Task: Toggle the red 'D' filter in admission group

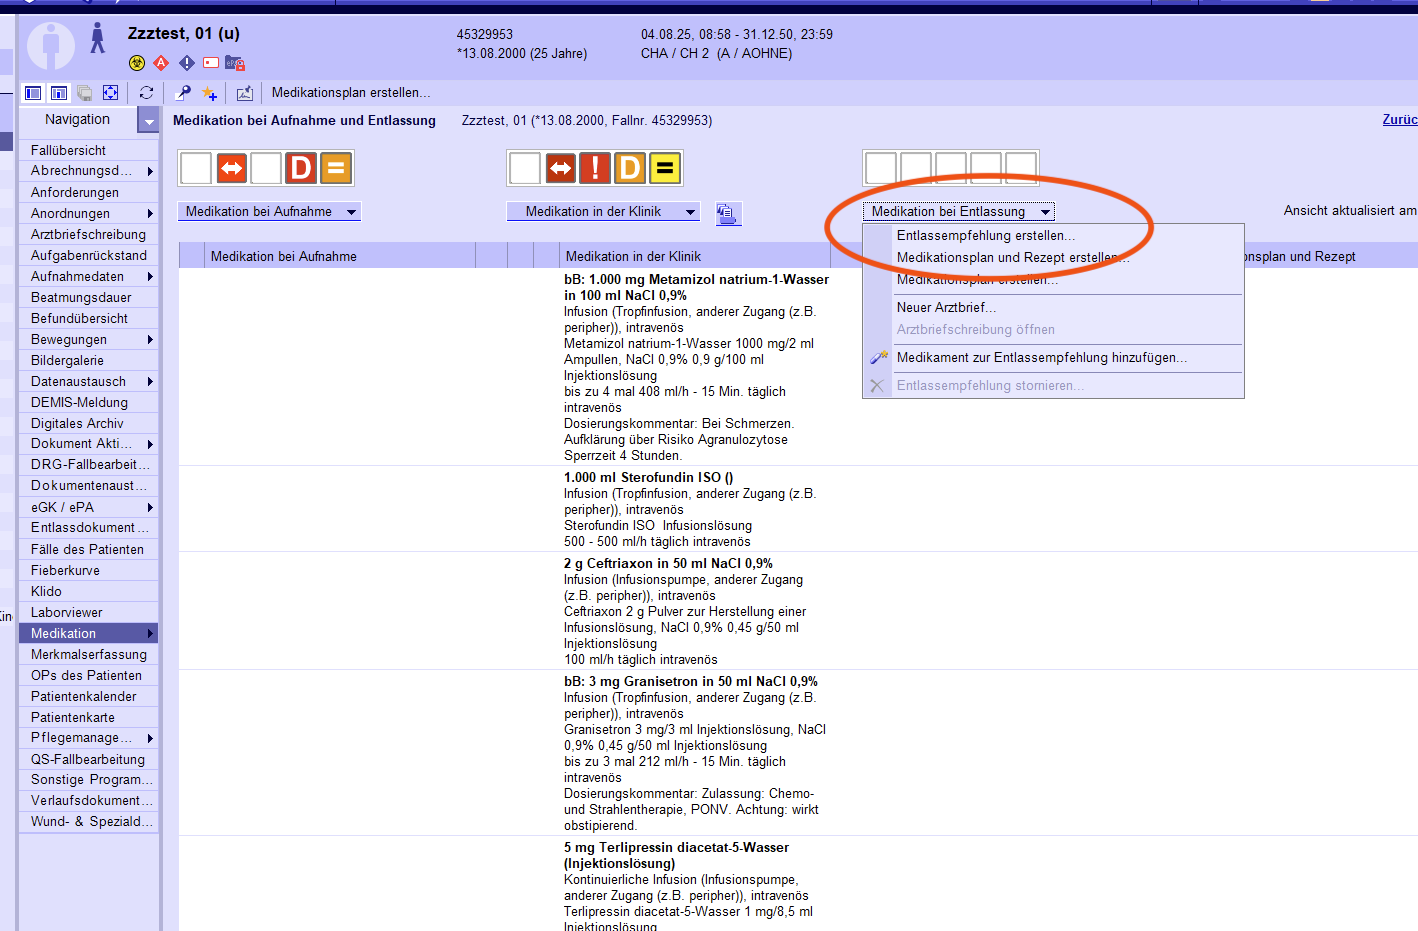Action: pos(301,168)
